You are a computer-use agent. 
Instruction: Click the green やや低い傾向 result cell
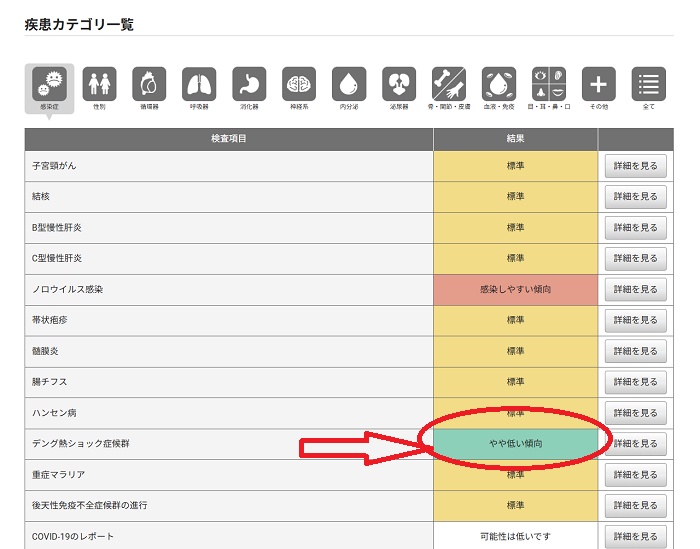tap(516, 444)
